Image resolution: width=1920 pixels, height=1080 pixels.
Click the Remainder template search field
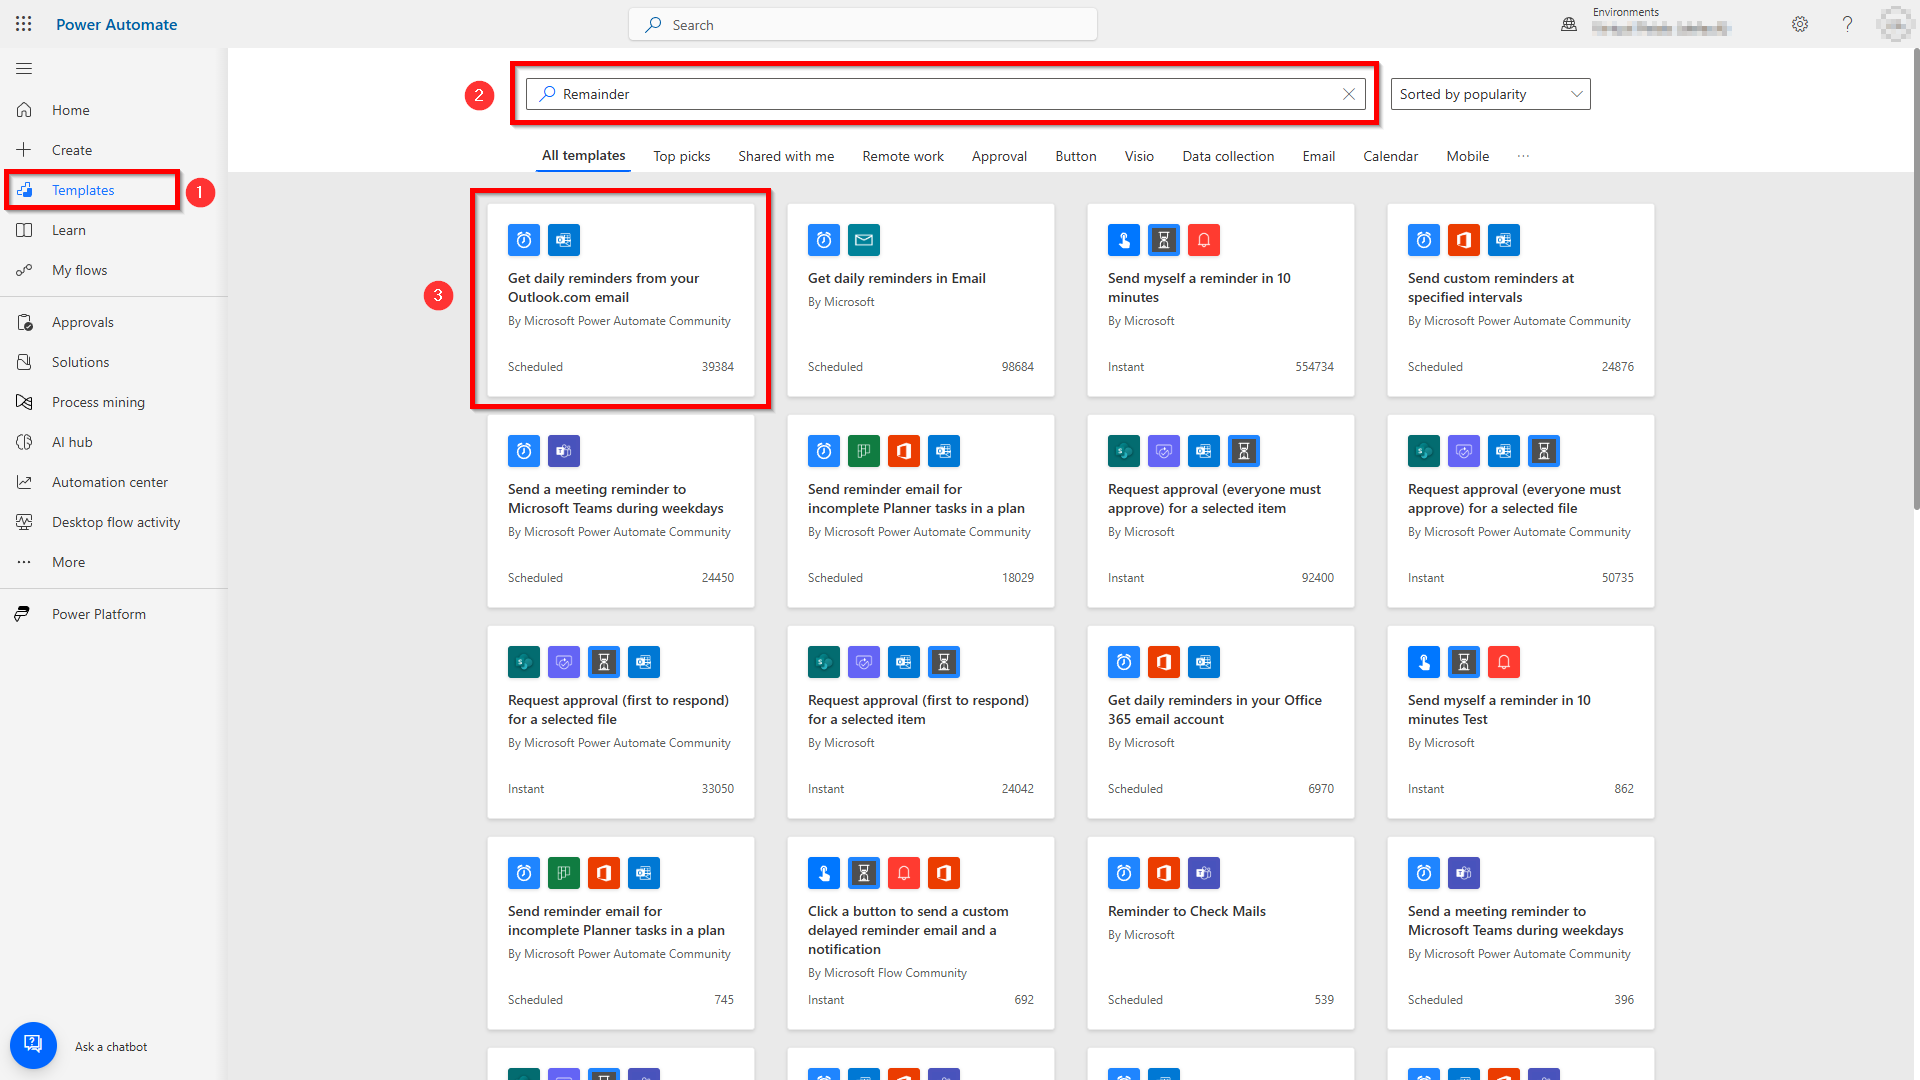tap(945, 94)
